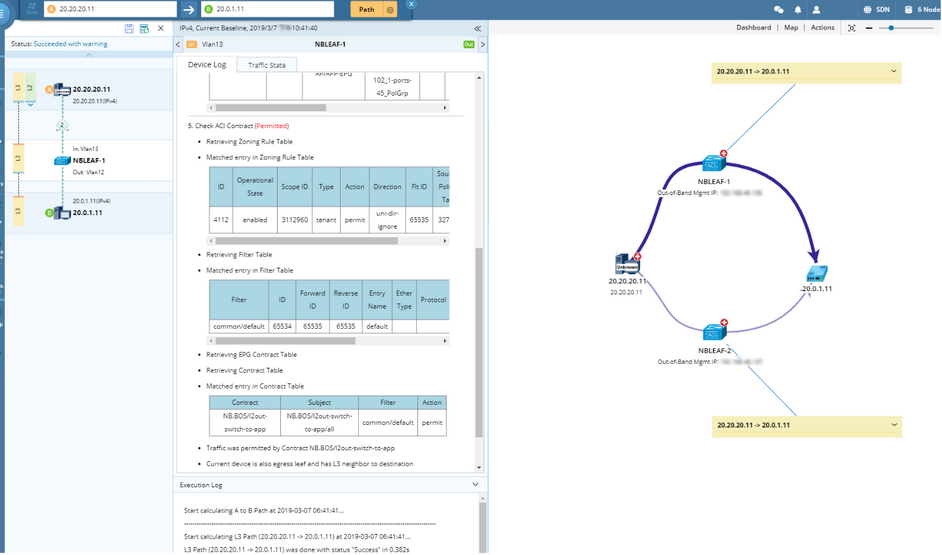Screen dimensions: 942x555
Task: Click zoning rule ID 4112 cell
Action: 221,220
